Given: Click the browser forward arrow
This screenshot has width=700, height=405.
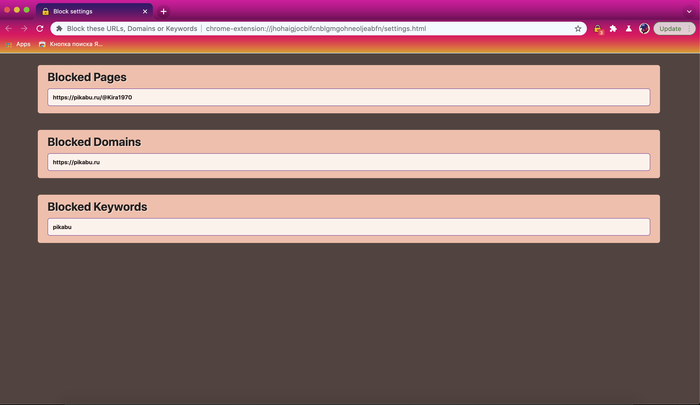Looking at the screenshot, I should (x=24, y=29).
